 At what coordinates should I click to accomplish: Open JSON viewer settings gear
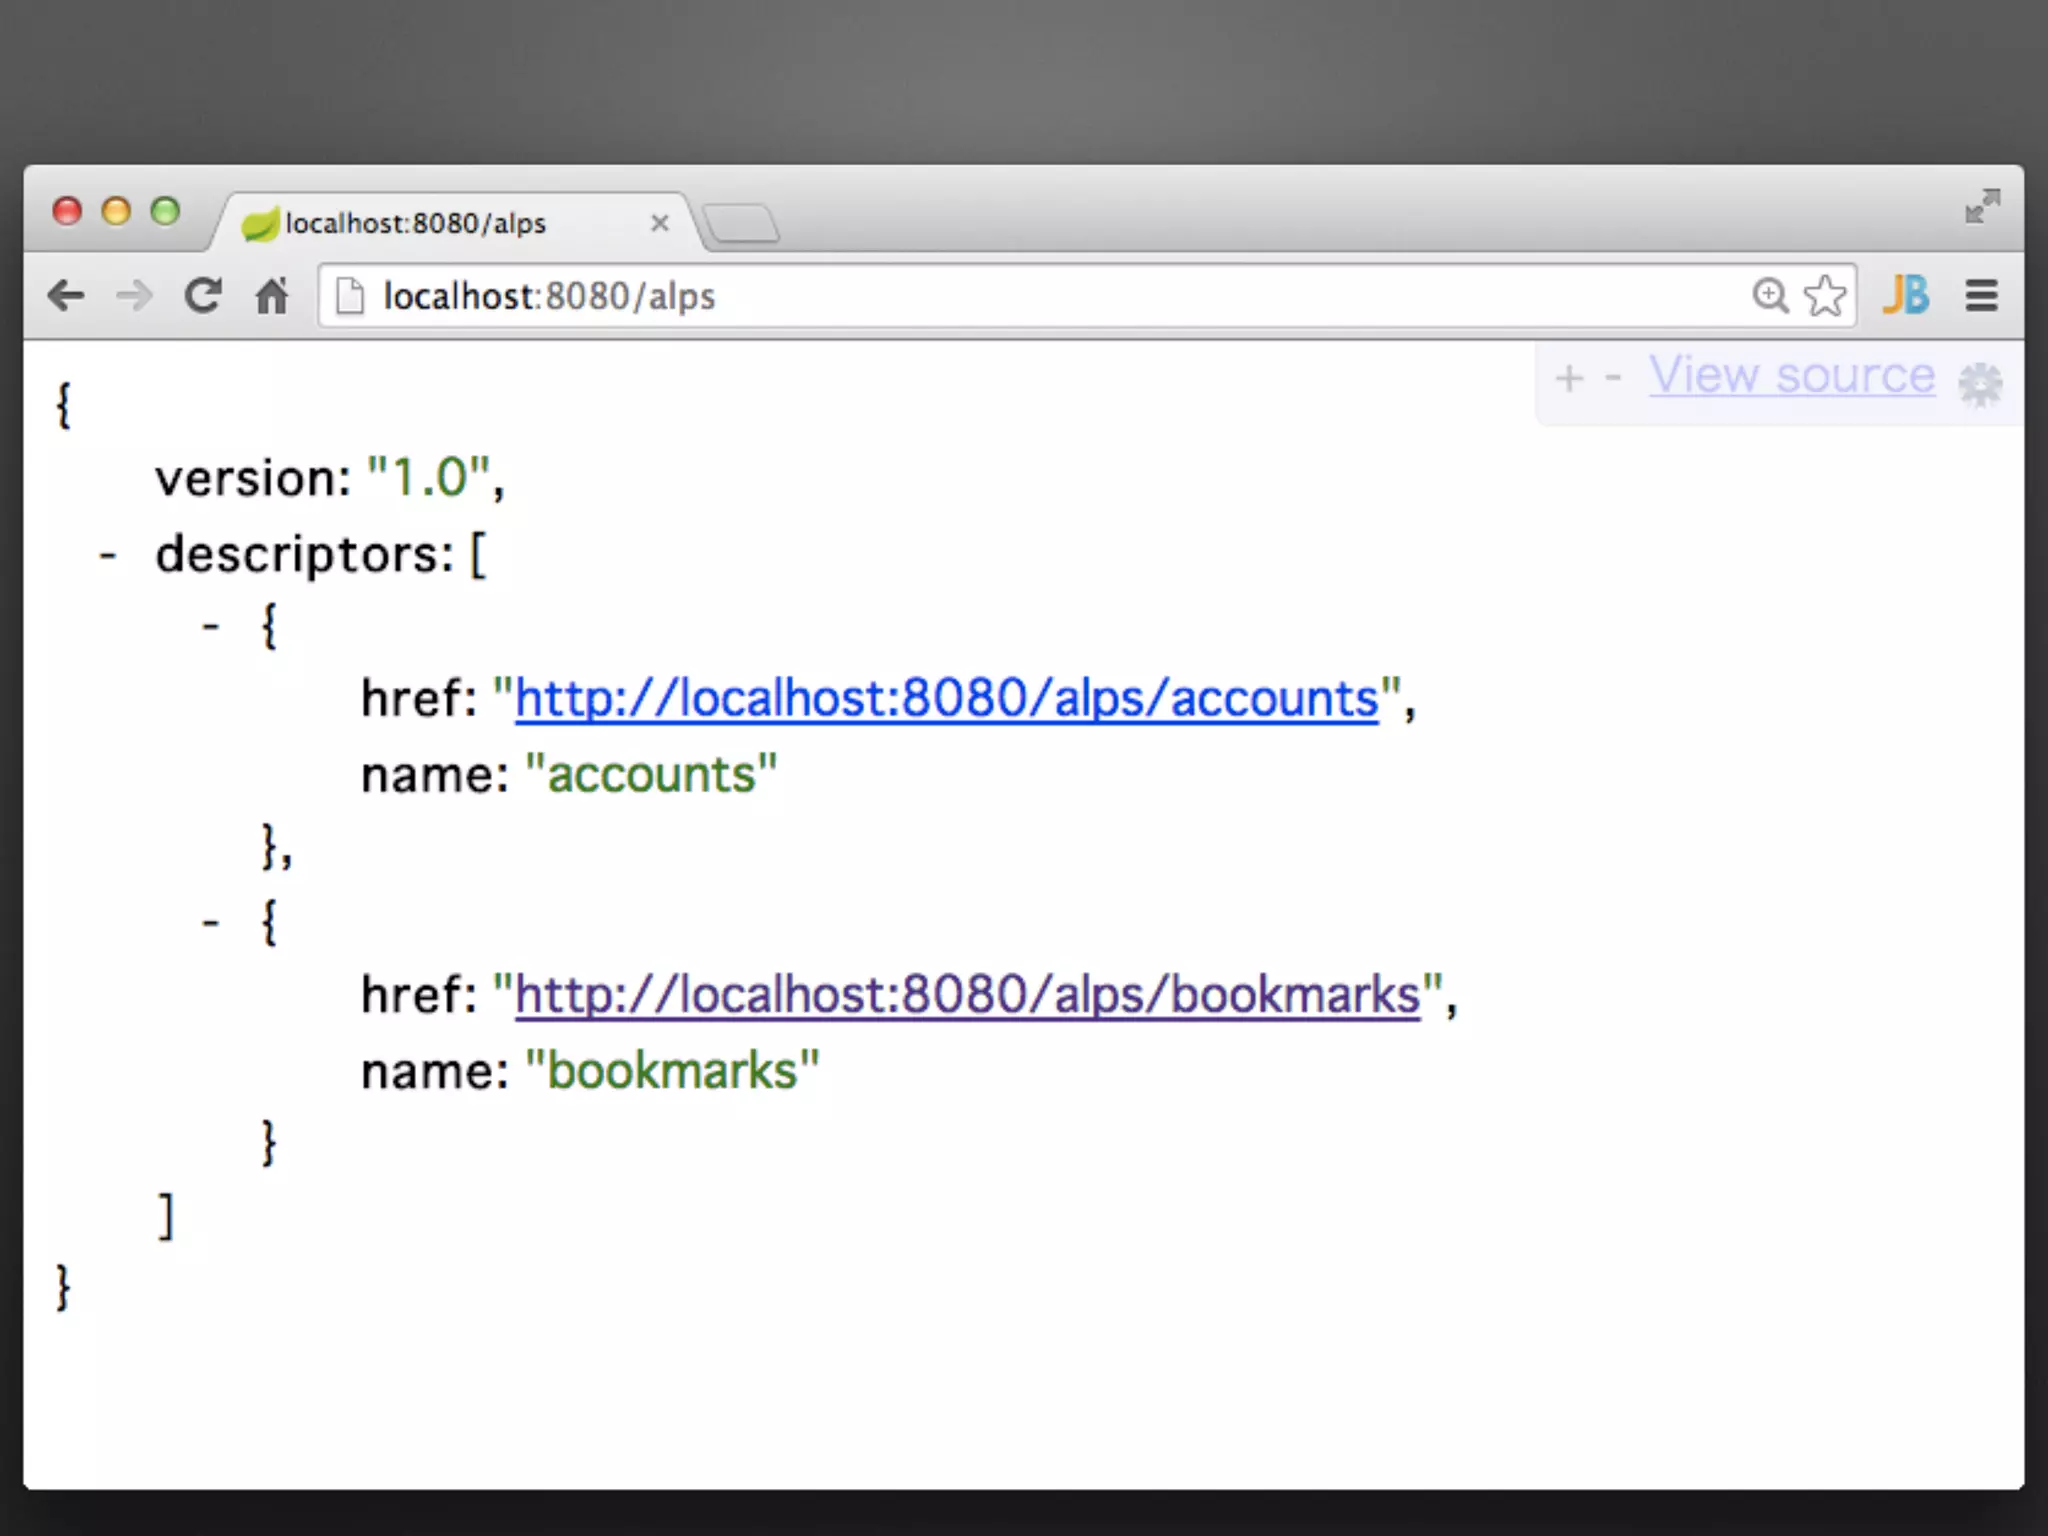click(1980, 384)
